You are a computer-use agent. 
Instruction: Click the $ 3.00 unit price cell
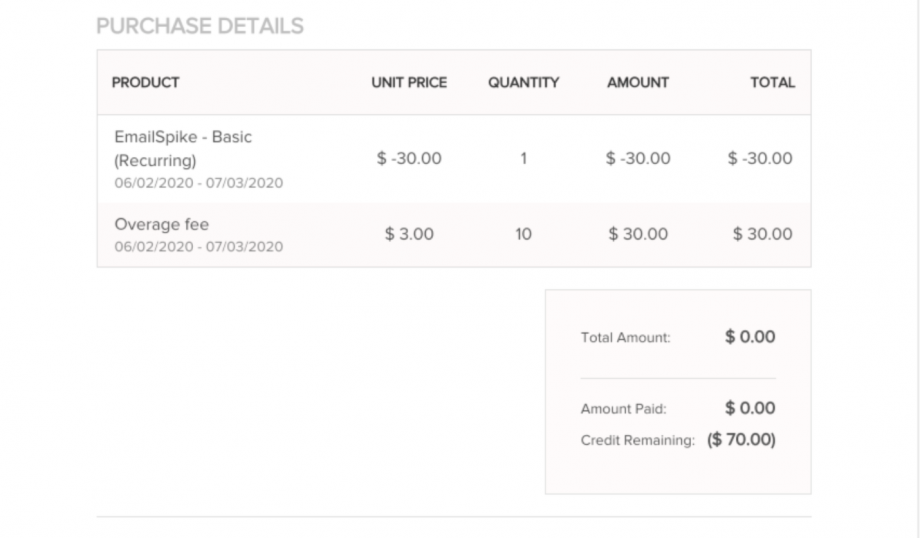tap(409, 235)
